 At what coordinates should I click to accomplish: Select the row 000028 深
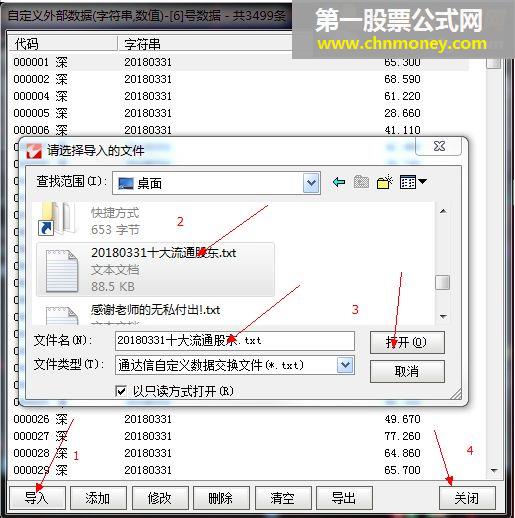[239, 453]
